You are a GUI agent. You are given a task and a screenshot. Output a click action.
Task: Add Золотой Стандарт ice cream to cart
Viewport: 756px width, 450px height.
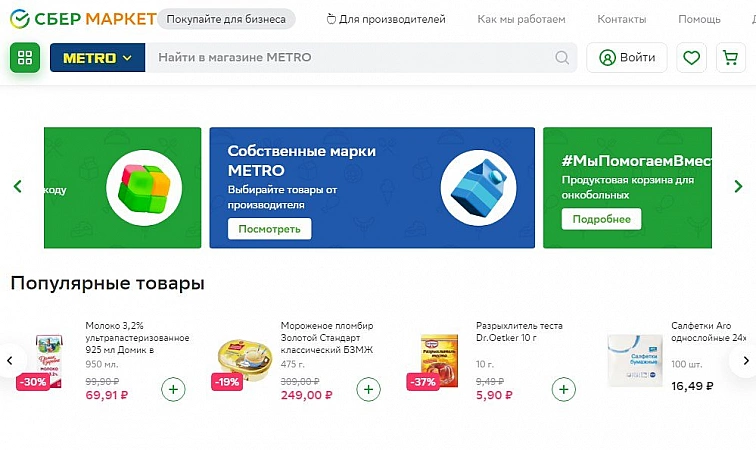pyautogui.click(x=368, y=389)
